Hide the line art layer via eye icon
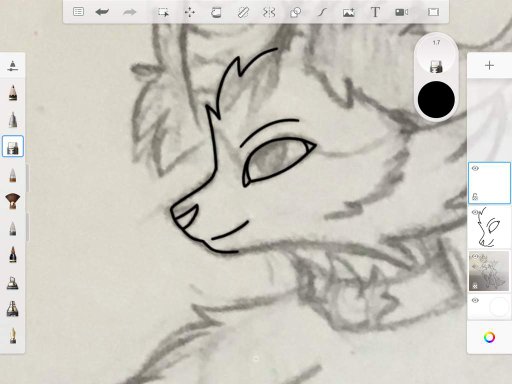Image resolution: width=512 pixels, height=384 pixels. pyautogui.click(x=475, y=212)
